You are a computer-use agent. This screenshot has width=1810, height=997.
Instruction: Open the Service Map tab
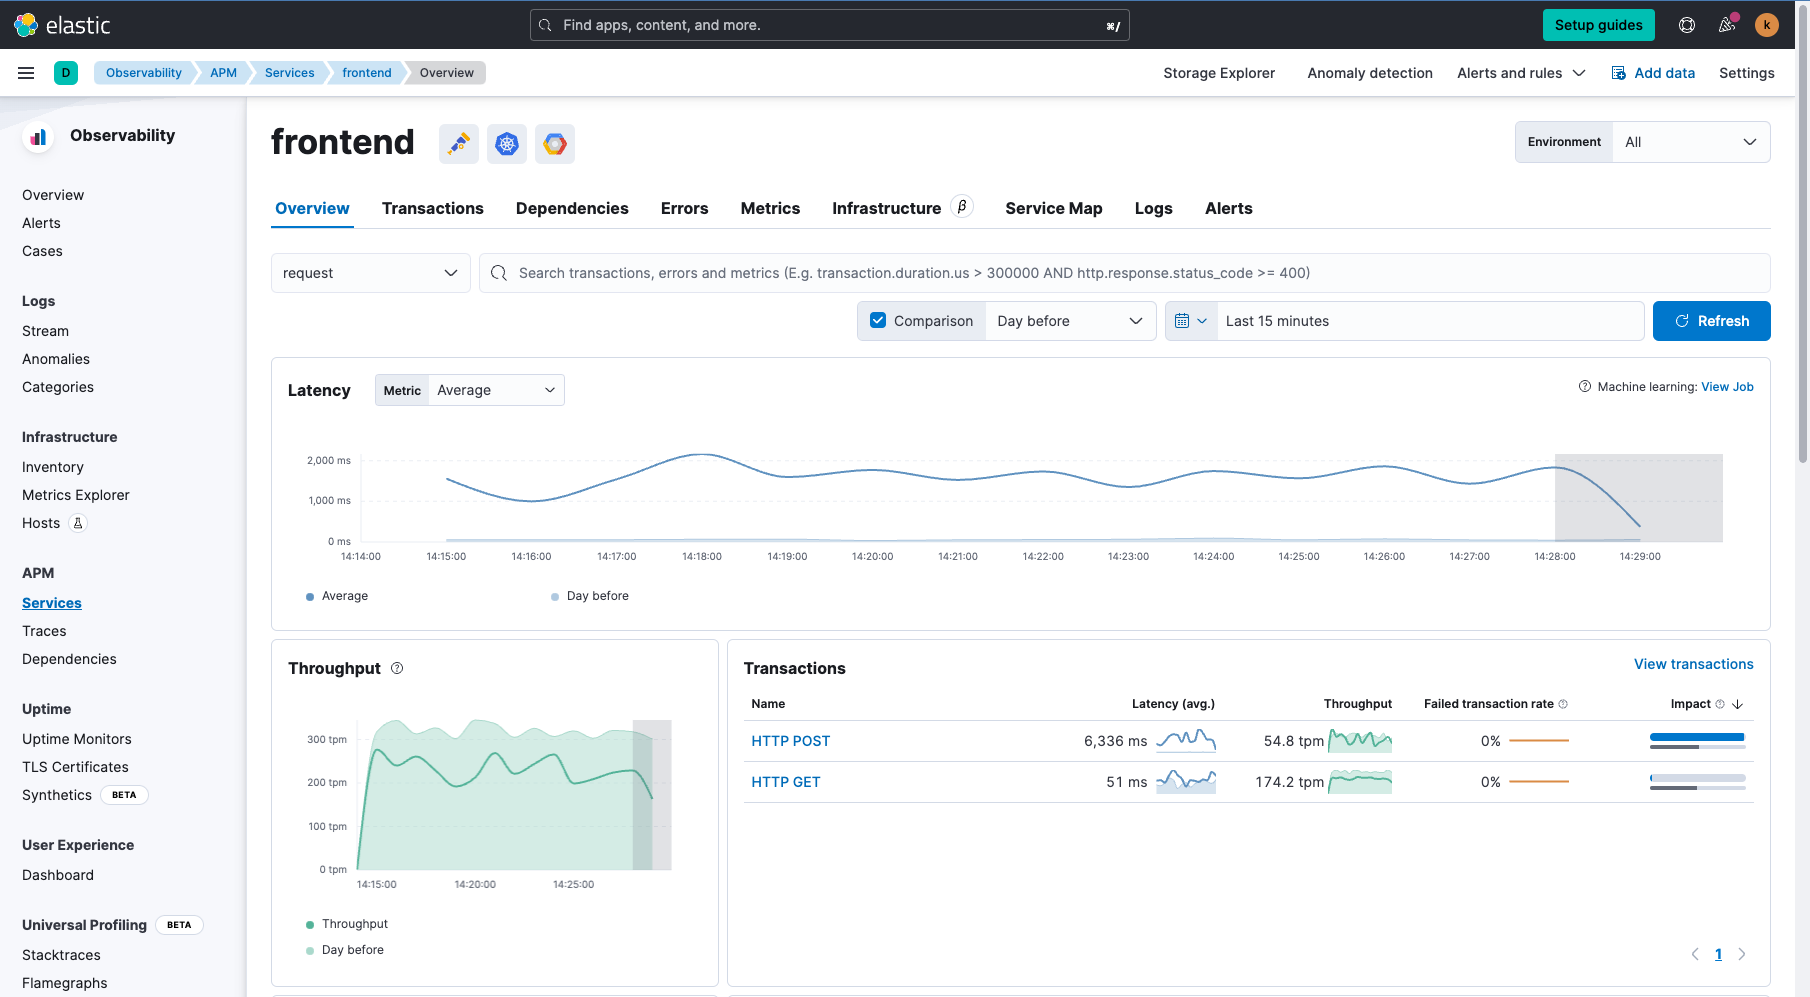point(1053,208)
